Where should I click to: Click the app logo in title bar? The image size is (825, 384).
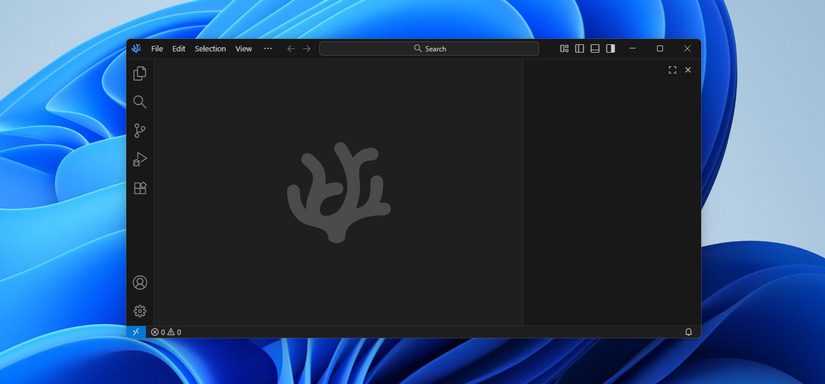point(136,48)
